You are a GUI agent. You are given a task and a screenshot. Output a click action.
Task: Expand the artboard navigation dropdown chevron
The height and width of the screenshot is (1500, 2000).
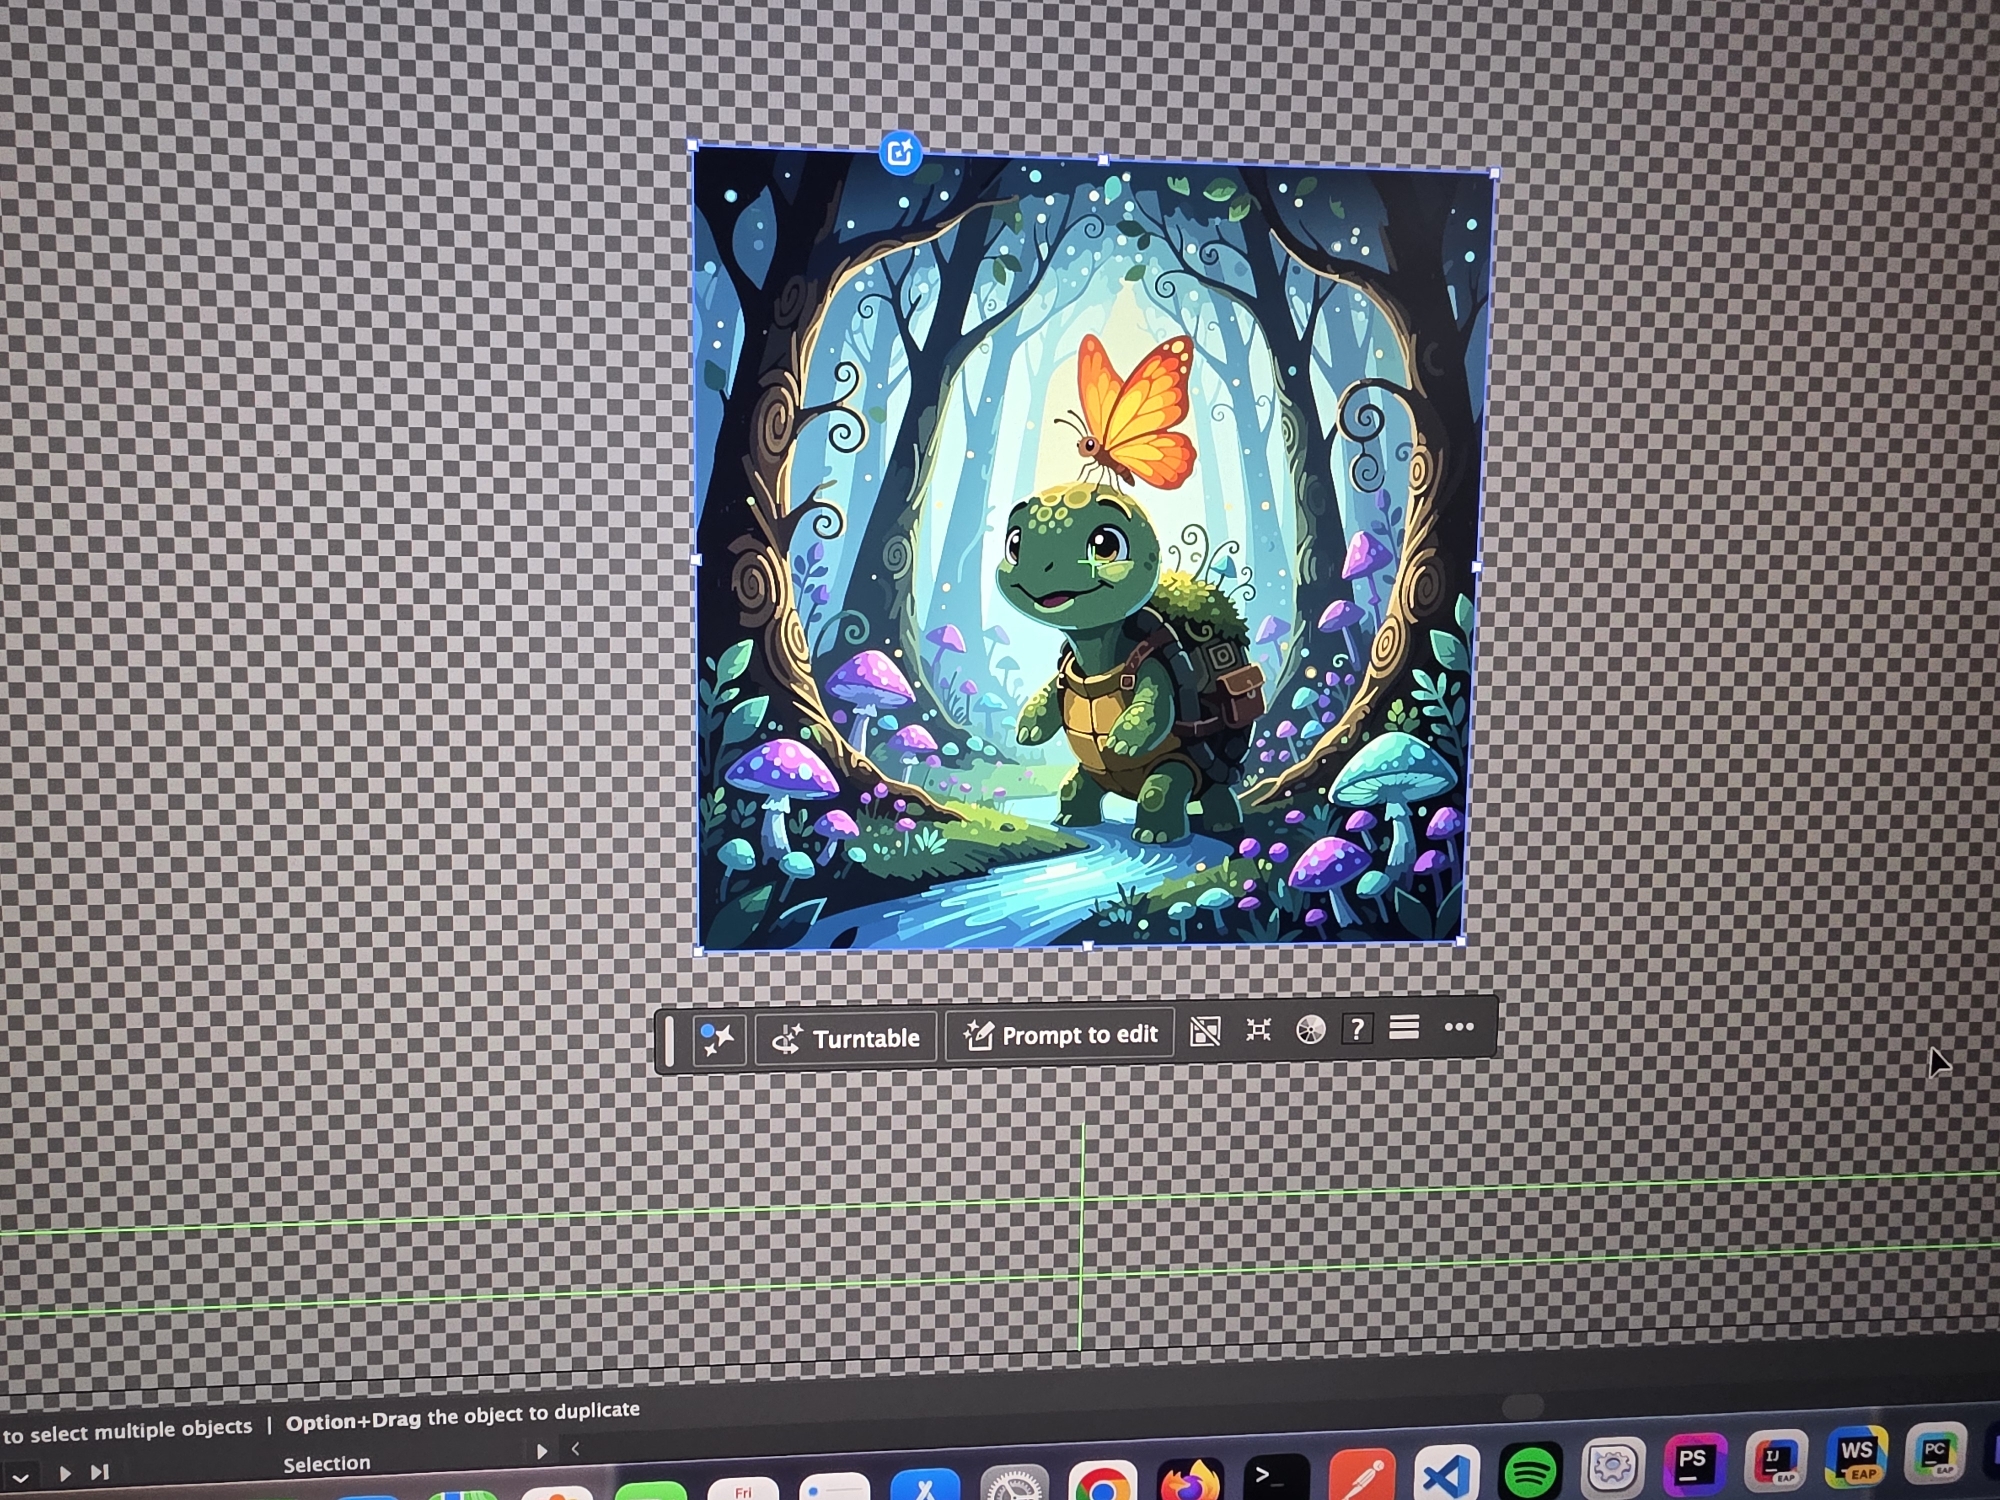(x=20, y=1477)
